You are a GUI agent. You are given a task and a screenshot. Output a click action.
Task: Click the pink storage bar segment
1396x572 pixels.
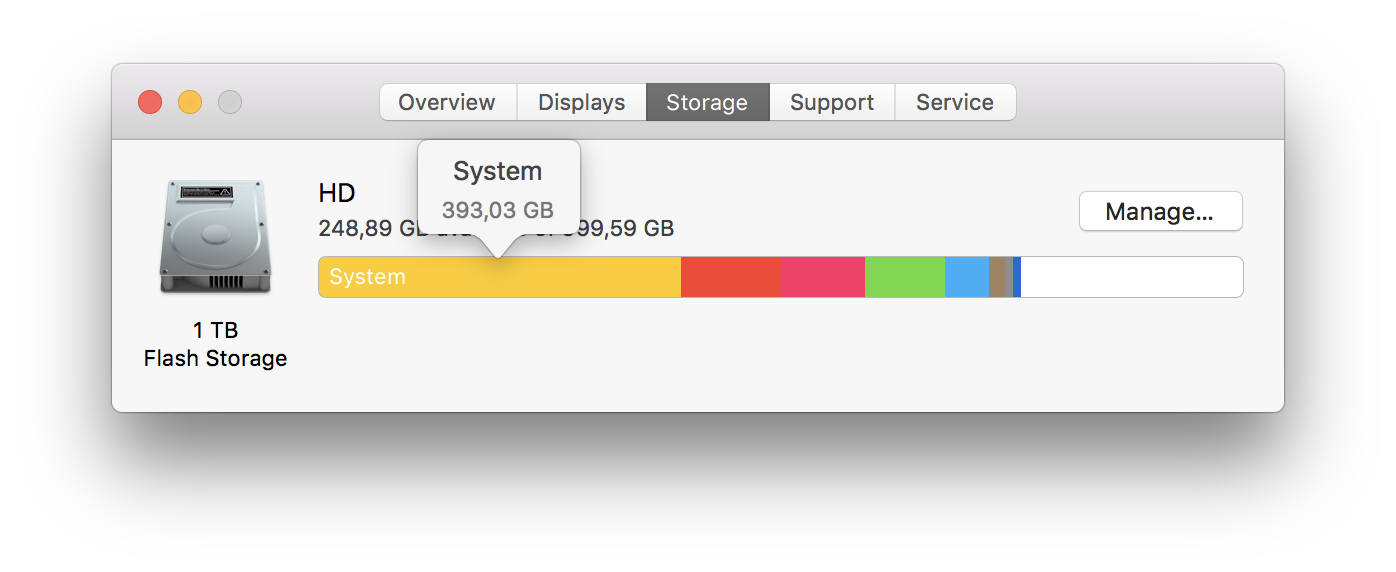[x=823, y=277]
